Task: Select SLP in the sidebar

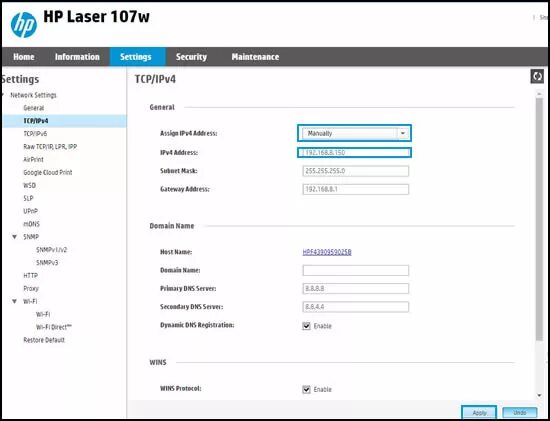Action: [28, 198]
